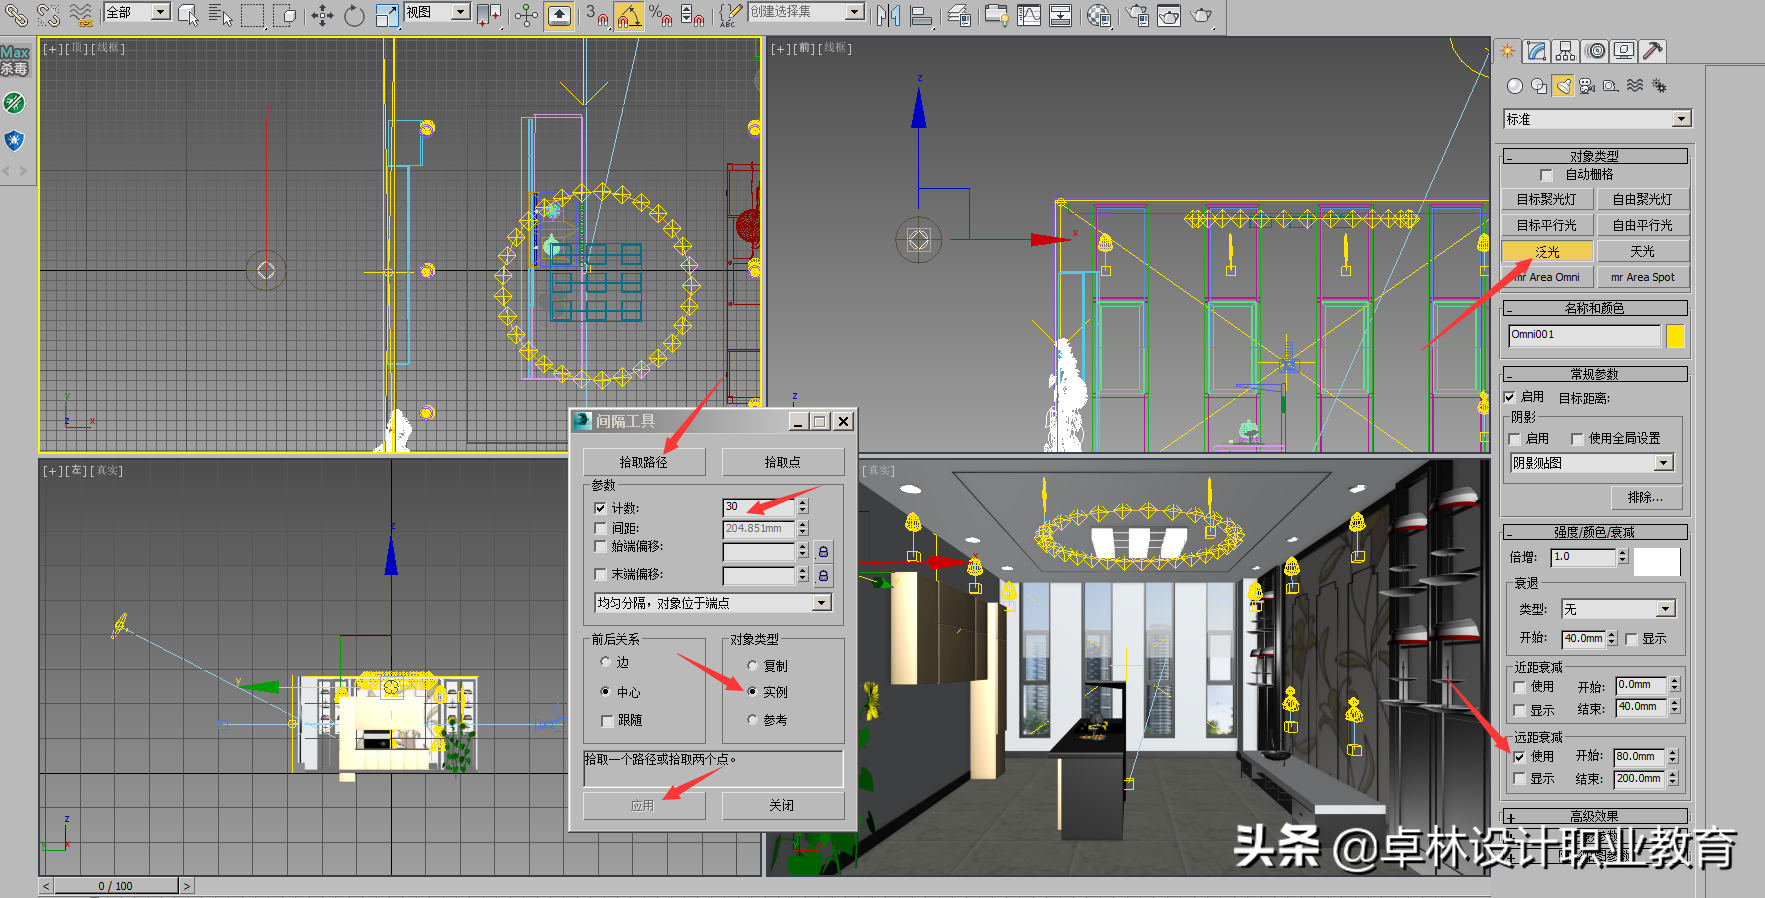The width and height of the screenshot is (1765, 898).
Task: Uncheck far attenuation 使用 checkbox
Action: point(1519,757)
